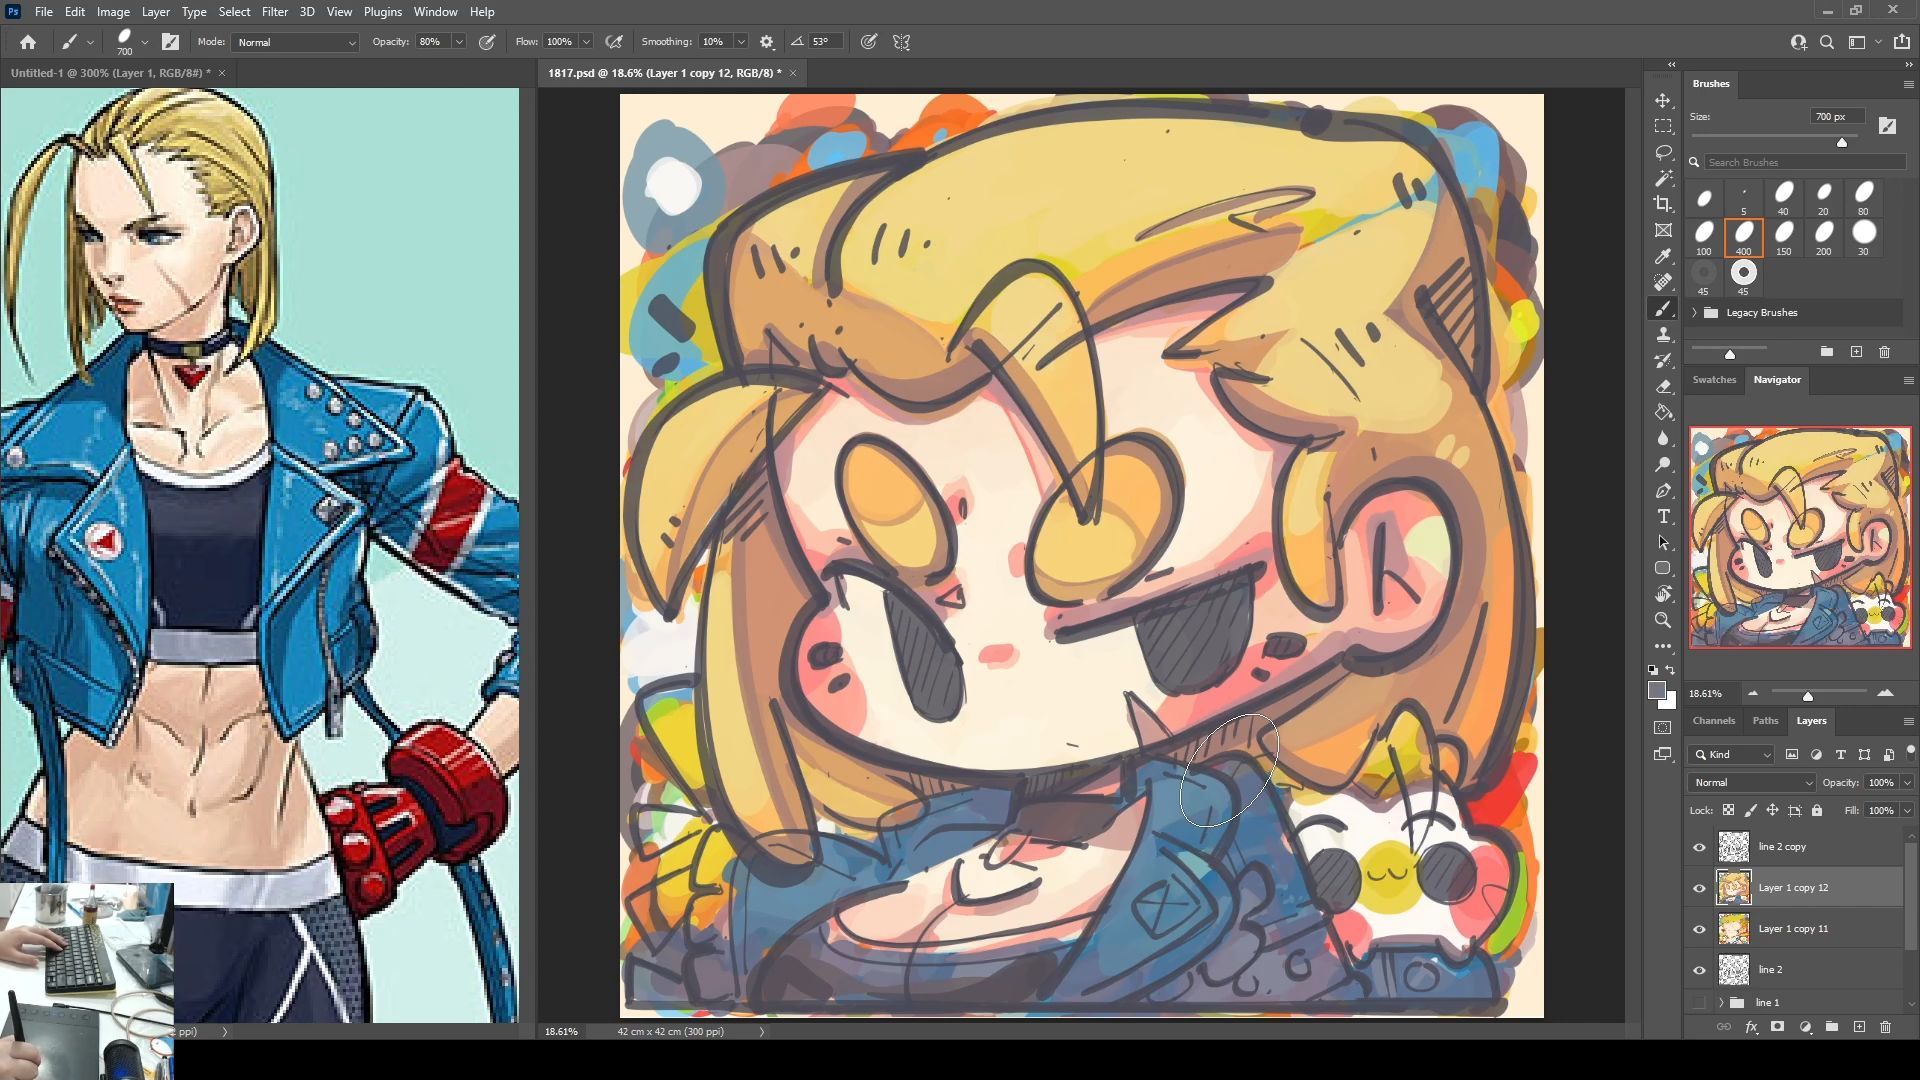Select the Pen tool
The width and height of the screenshot is (1920, 1080).
pyautogui.click(x=1663, y=491)
